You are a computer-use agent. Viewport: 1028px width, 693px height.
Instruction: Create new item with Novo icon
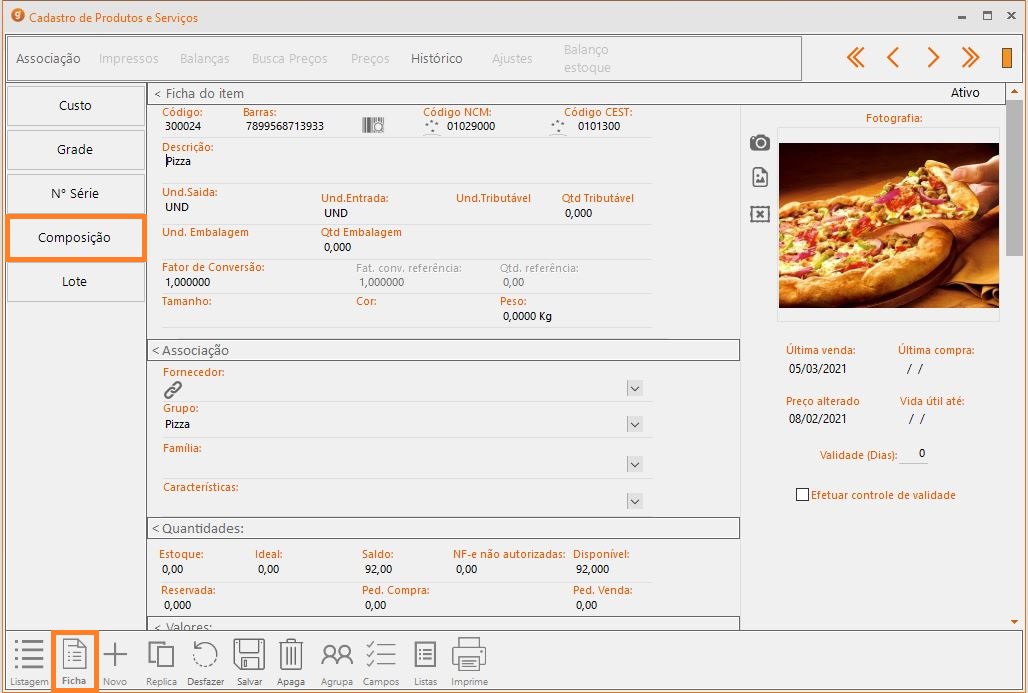115,661
